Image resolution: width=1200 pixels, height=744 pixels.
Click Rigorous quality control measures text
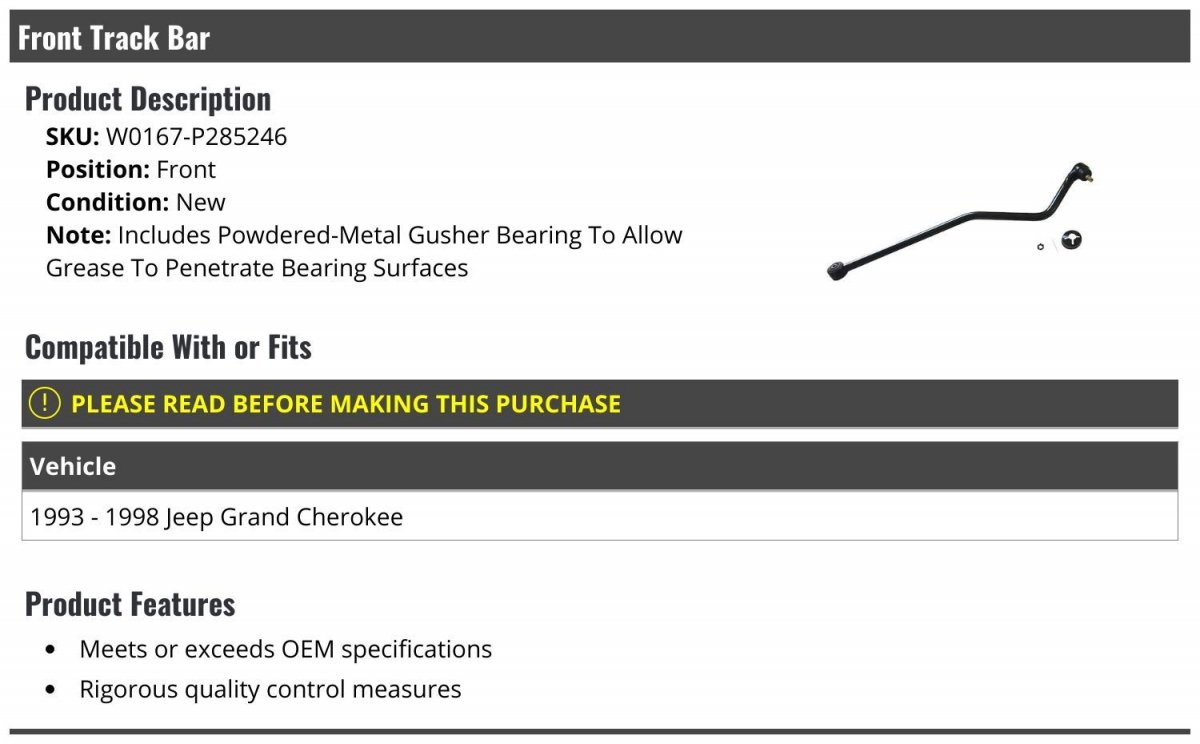tap(270, 689)
